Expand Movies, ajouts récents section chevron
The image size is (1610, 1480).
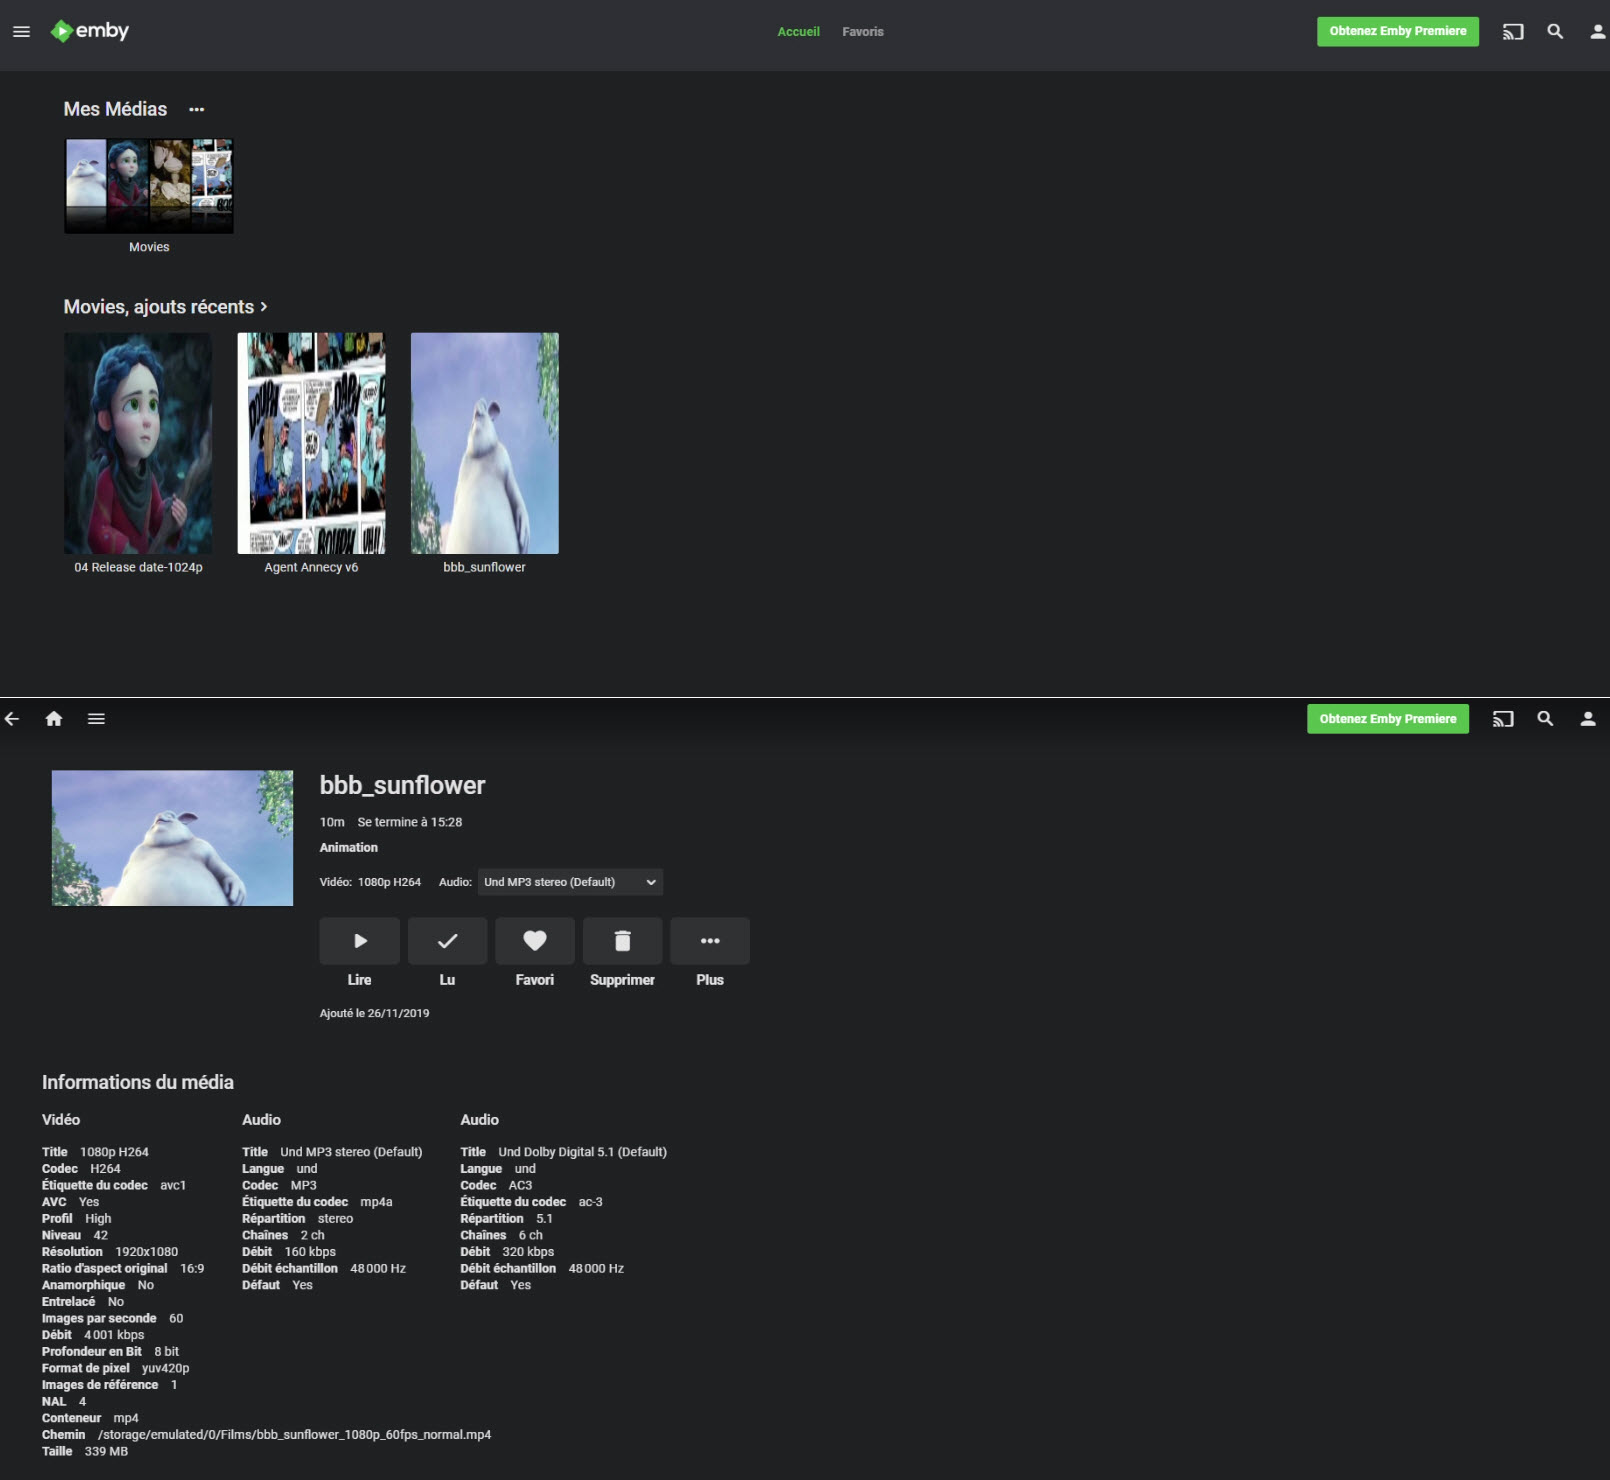264,307
